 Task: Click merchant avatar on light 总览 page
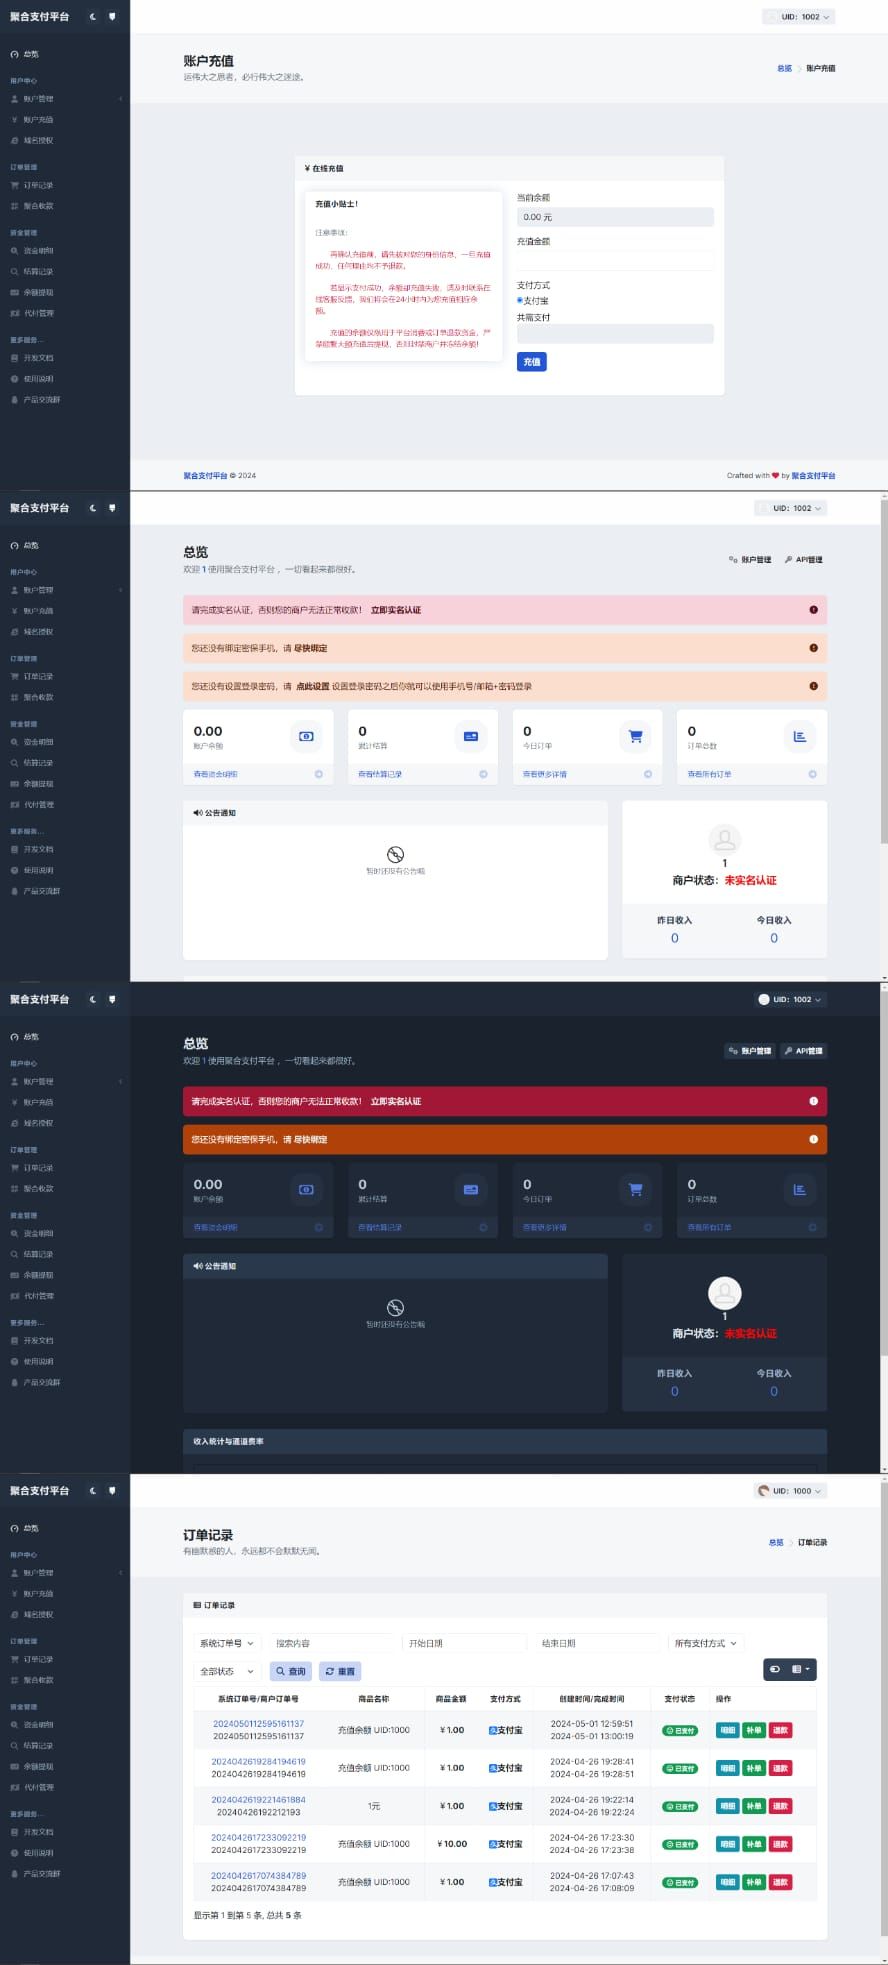click(724, 840)
